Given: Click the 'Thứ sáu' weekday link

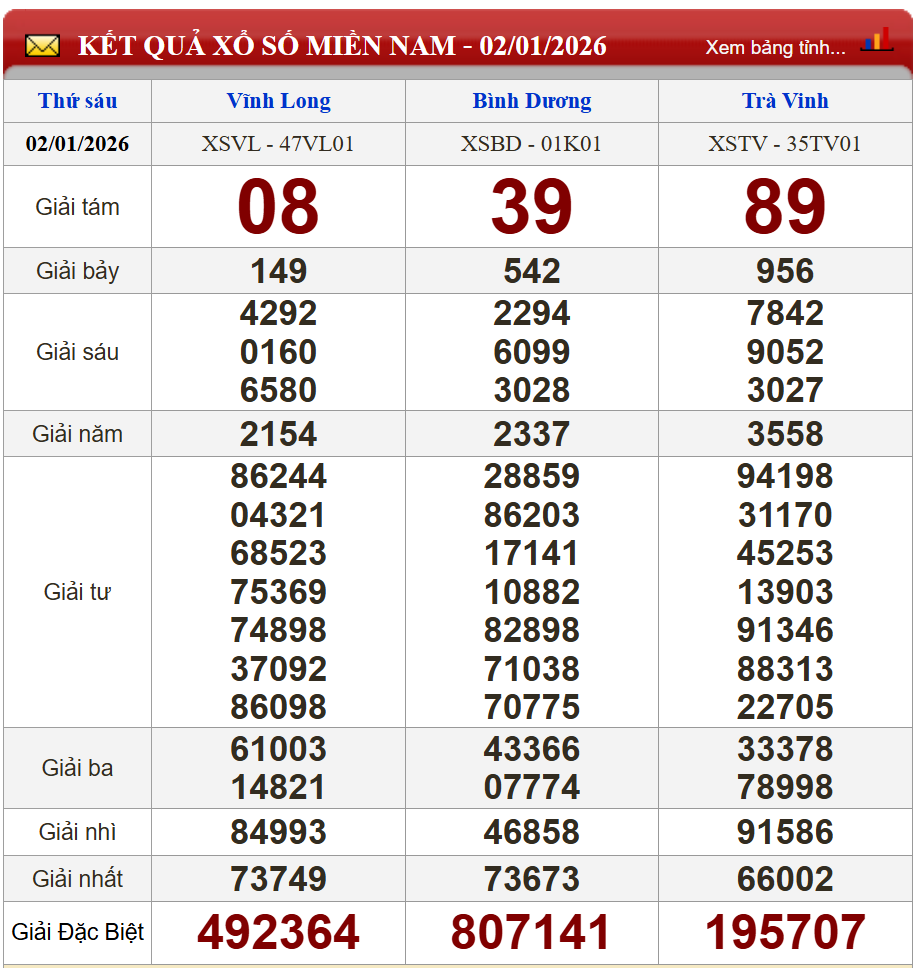Looking at the screenshot, I should coord(77,101).
